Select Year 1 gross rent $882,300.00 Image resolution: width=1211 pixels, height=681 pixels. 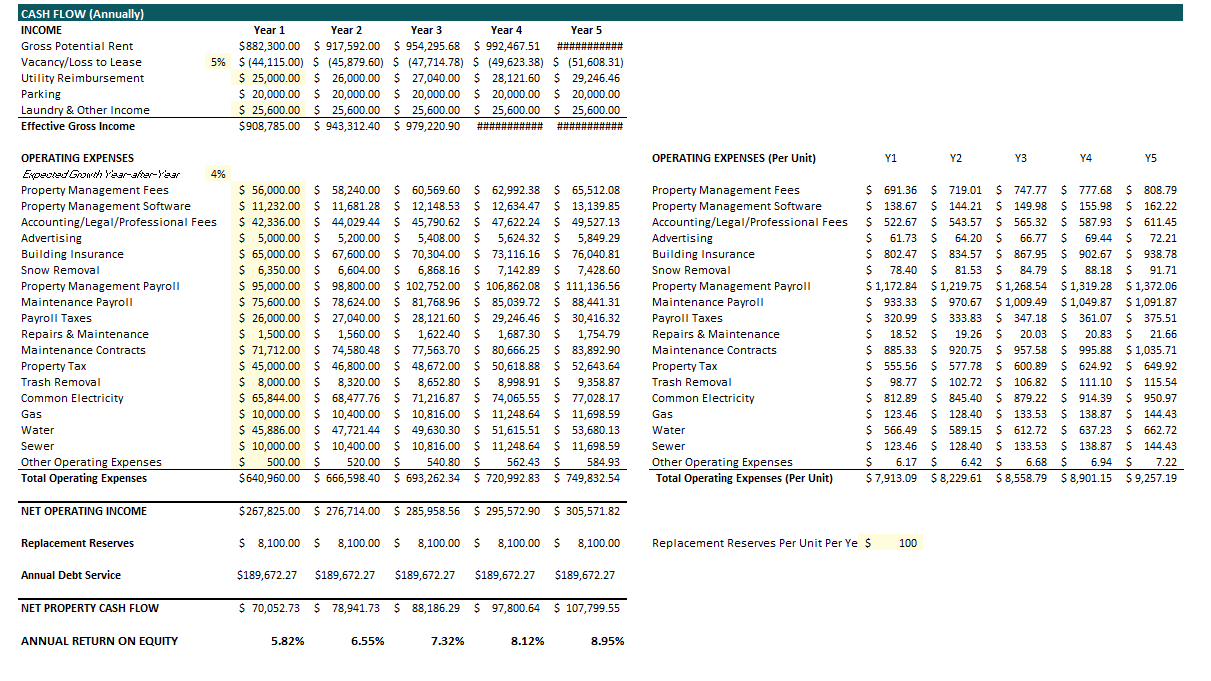(270, 46)
